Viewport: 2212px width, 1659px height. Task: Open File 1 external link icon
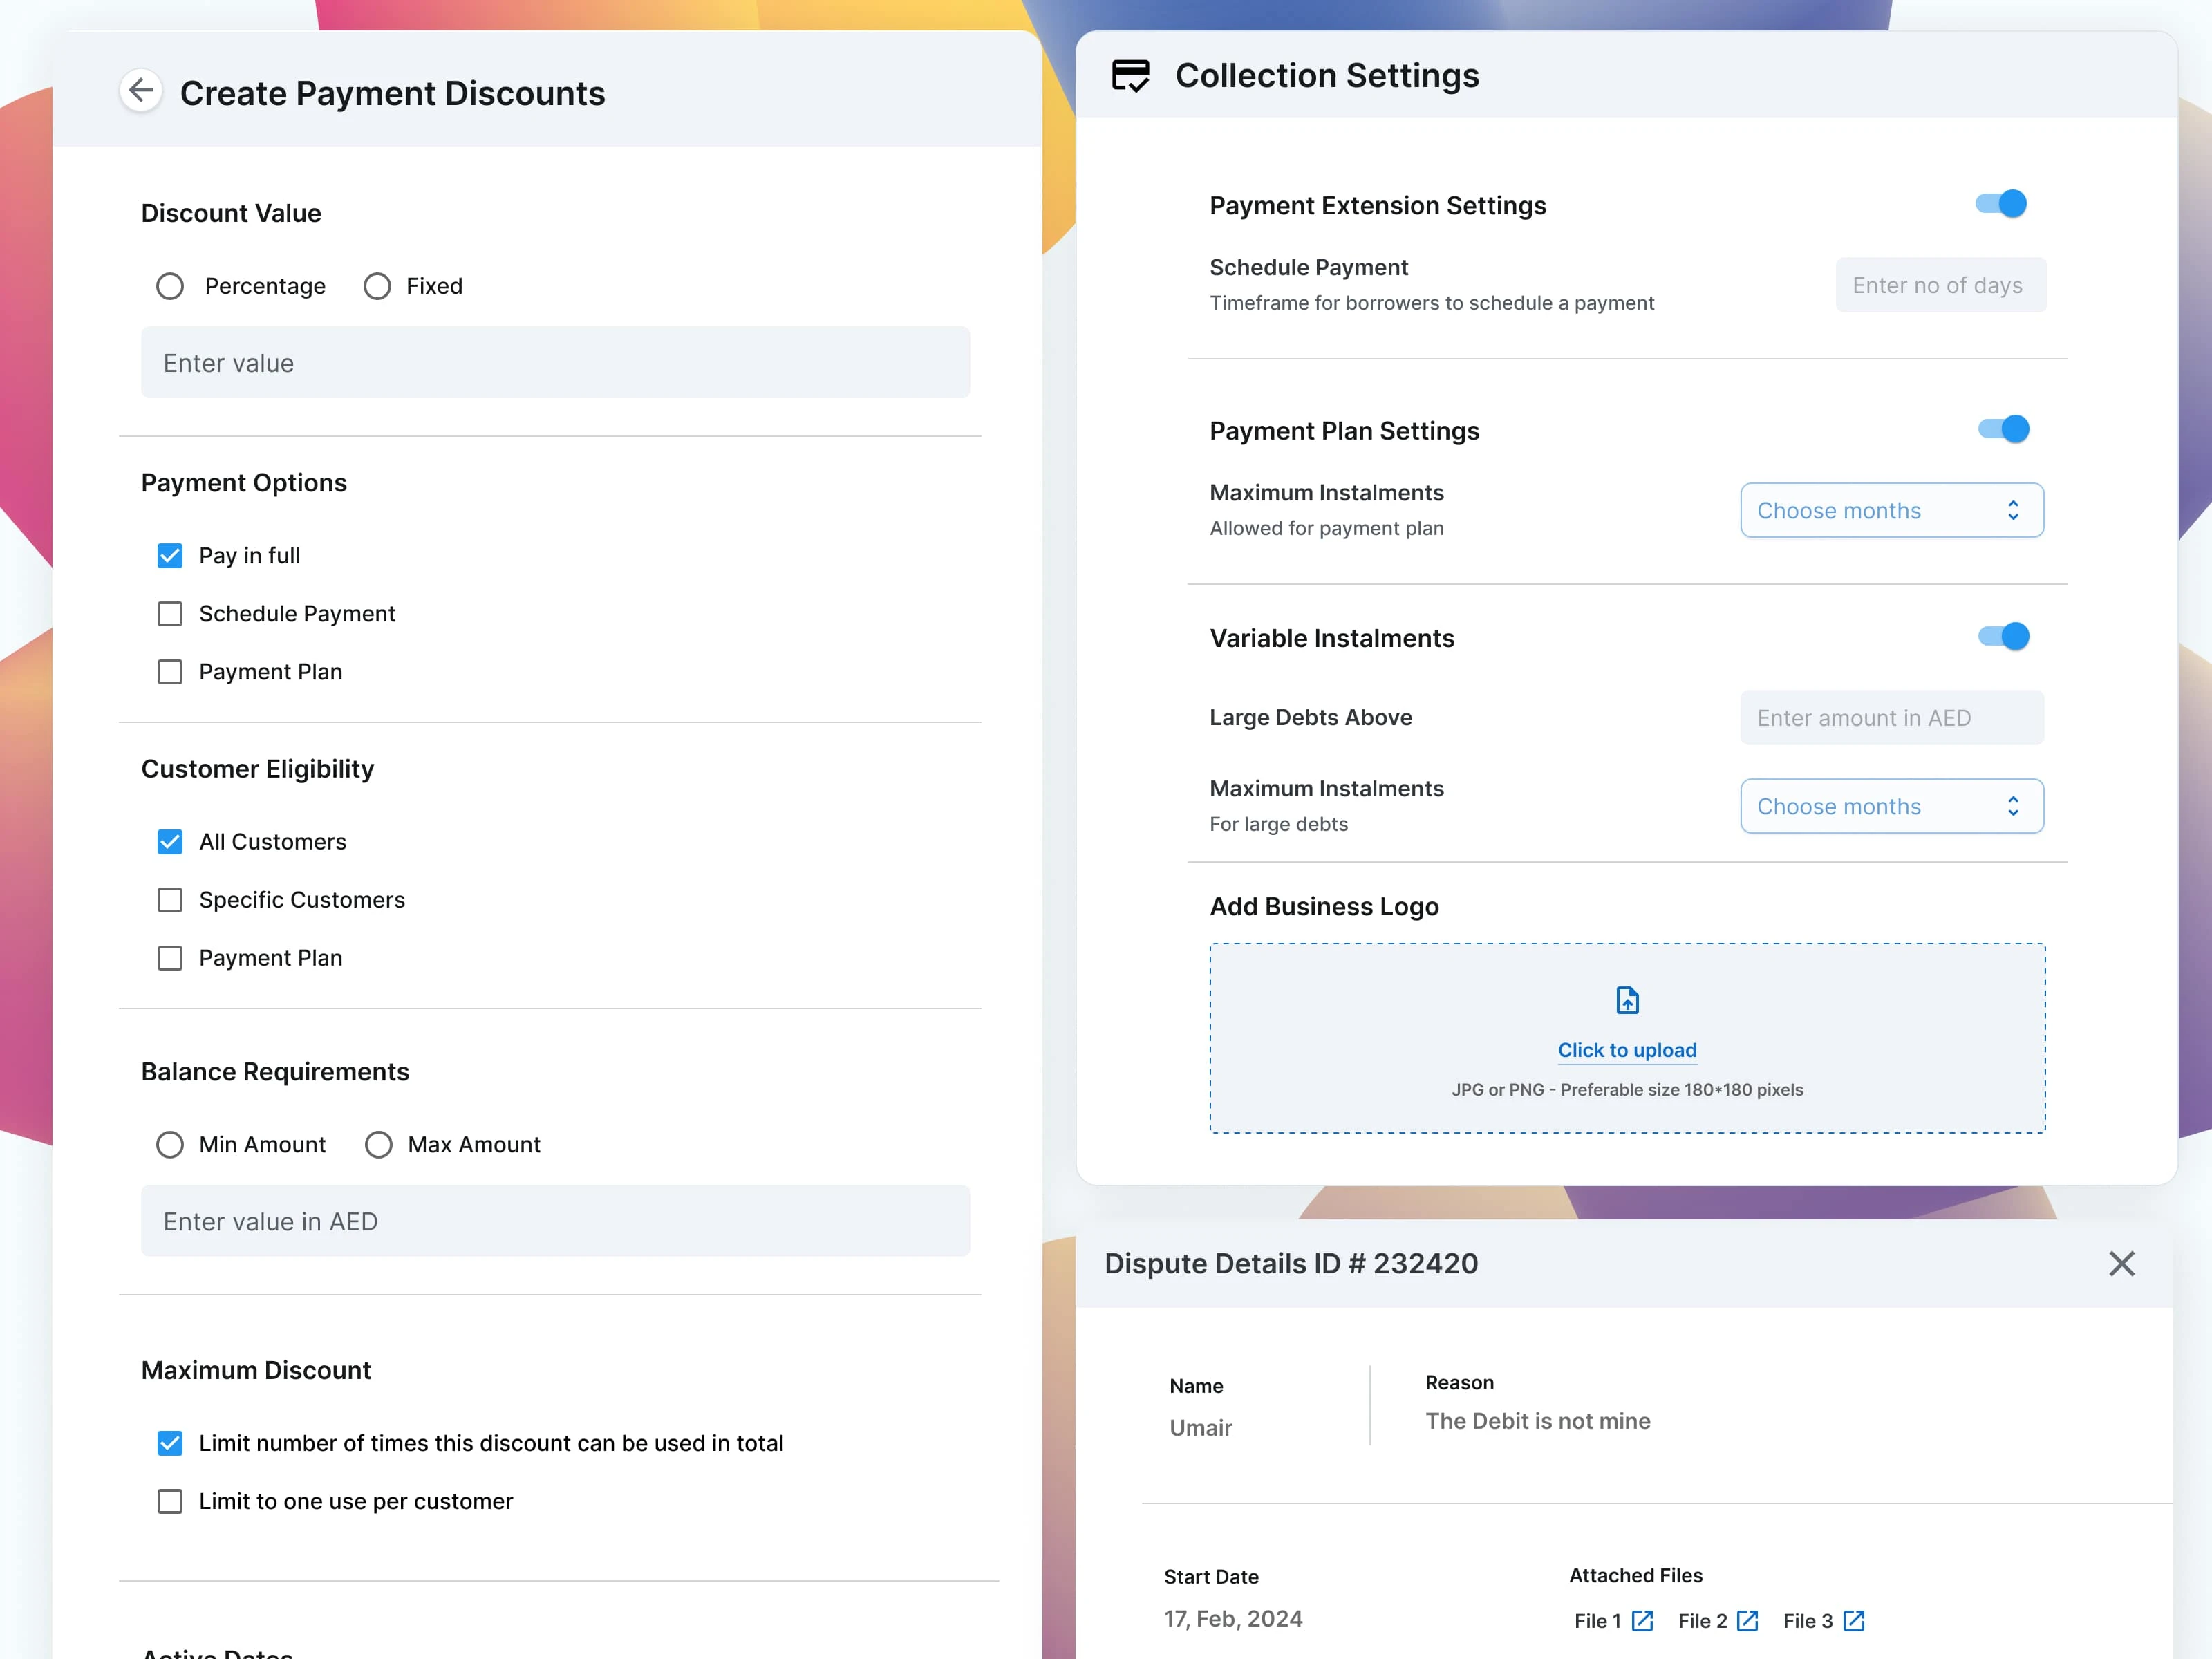pyautogui.click(x=1642, y=1621)
